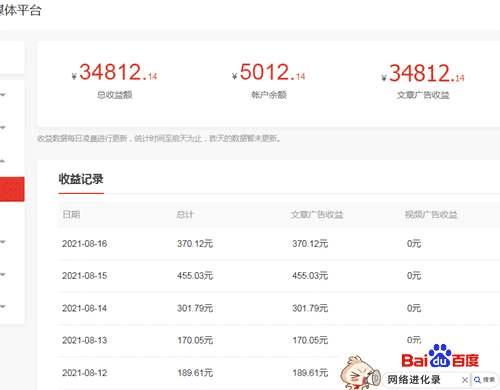Screen dimensions: 500x390
Task: Click 301.79元 in the 总计 column
Action: click(x=195, y=308)
